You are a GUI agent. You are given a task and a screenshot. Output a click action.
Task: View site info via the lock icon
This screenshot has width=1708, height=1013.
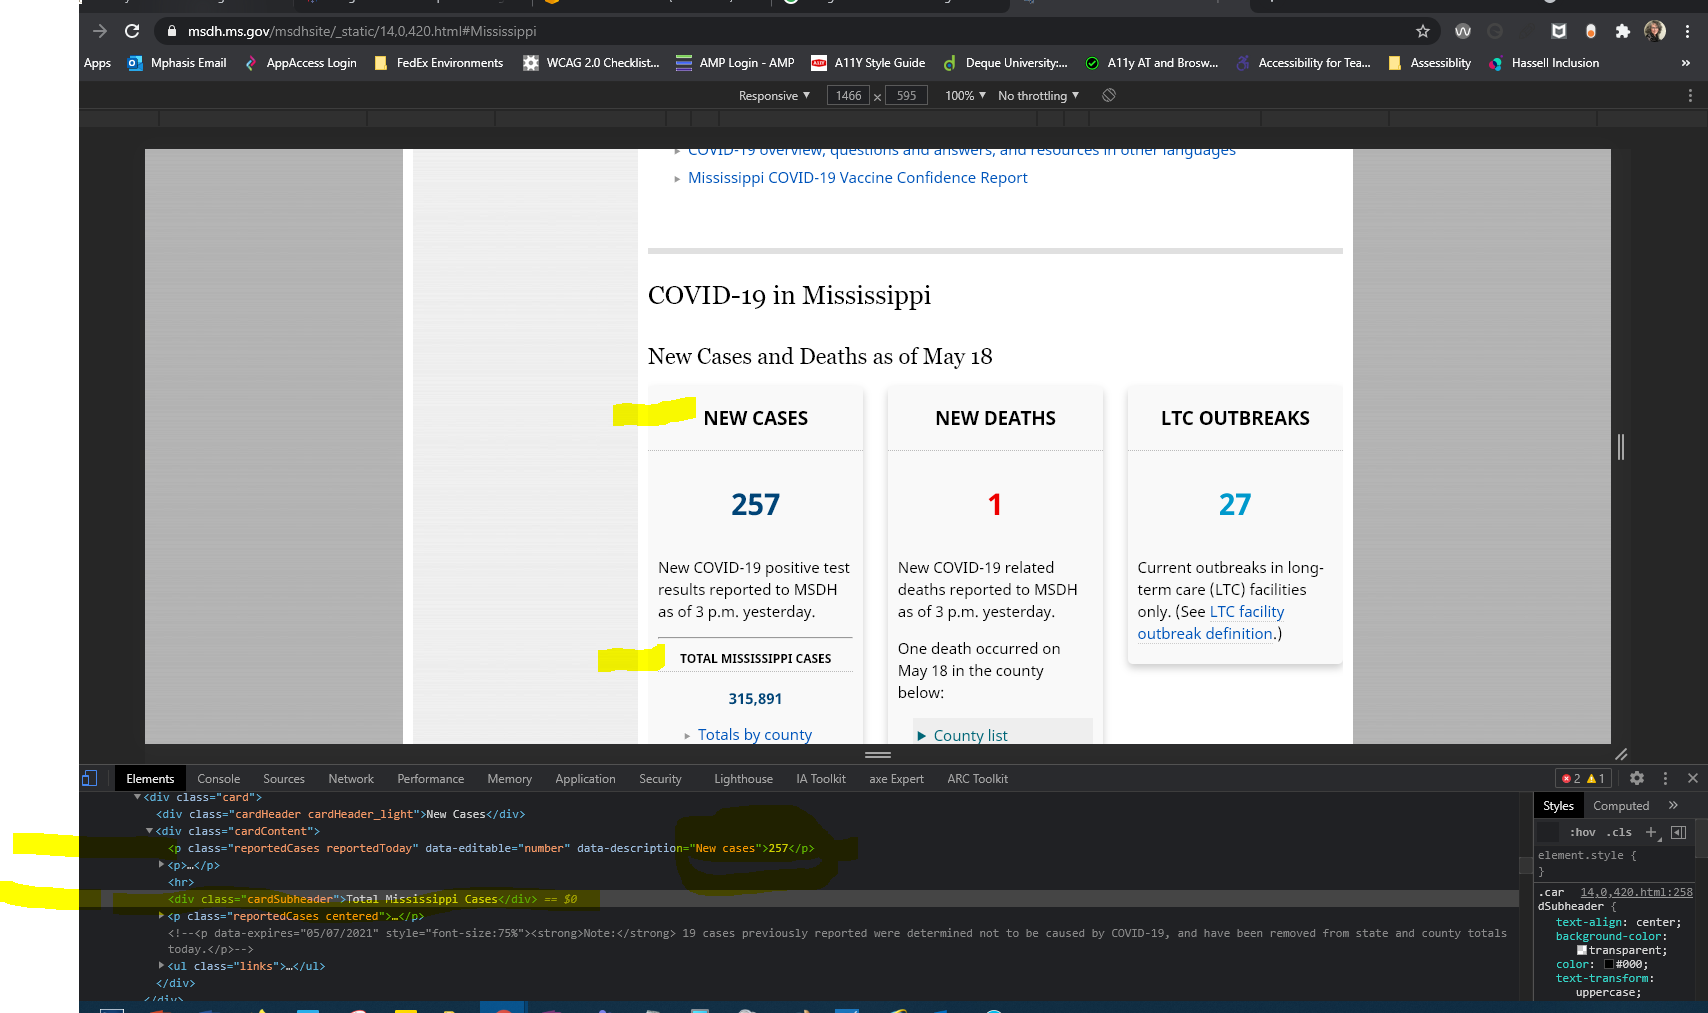point(172,31)
